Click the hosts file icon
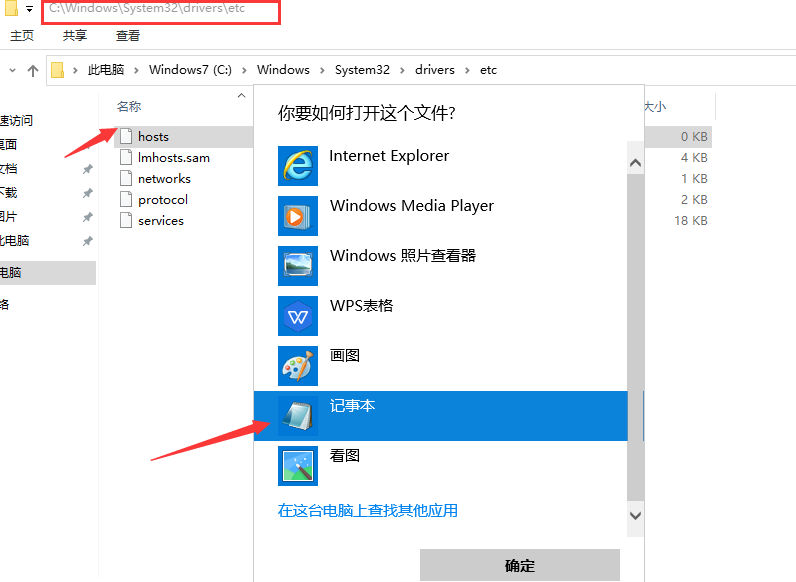796x582 pixels. 126,137
